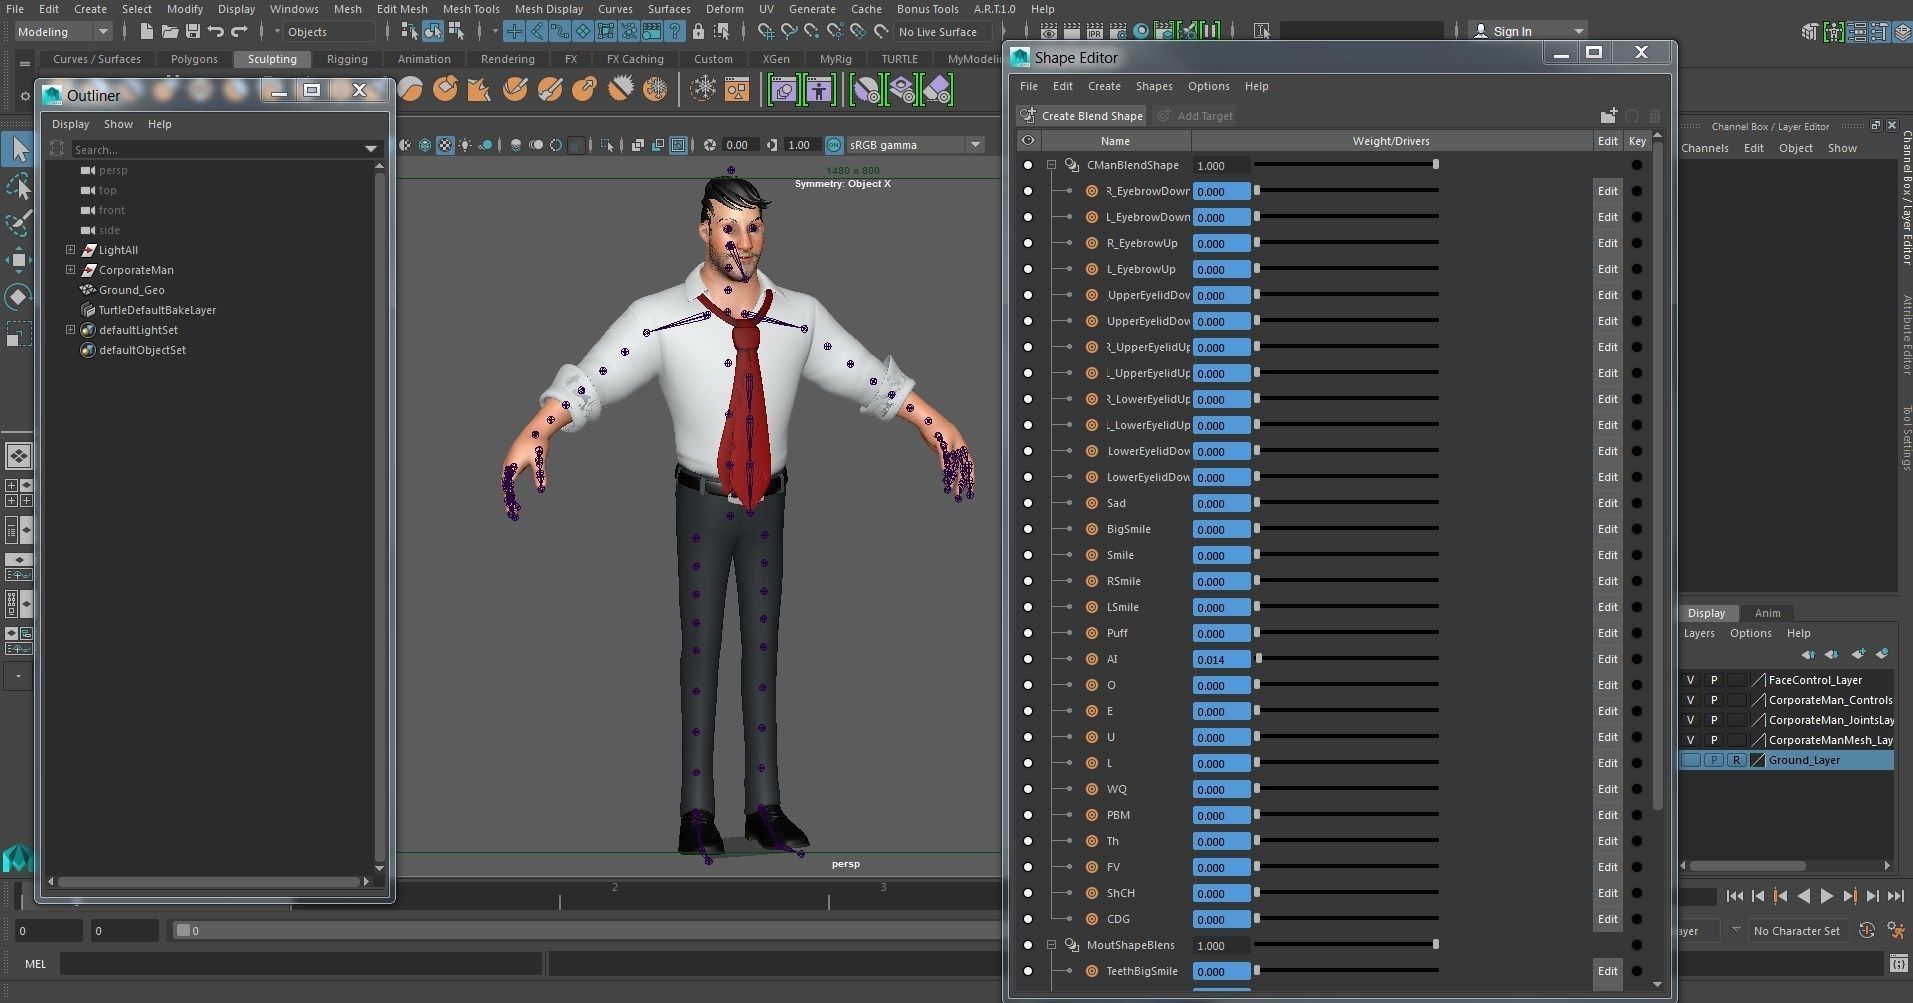Click the Play forwards button
Viewport: 1913px width, 1003px height.
tap(1826, 896)
